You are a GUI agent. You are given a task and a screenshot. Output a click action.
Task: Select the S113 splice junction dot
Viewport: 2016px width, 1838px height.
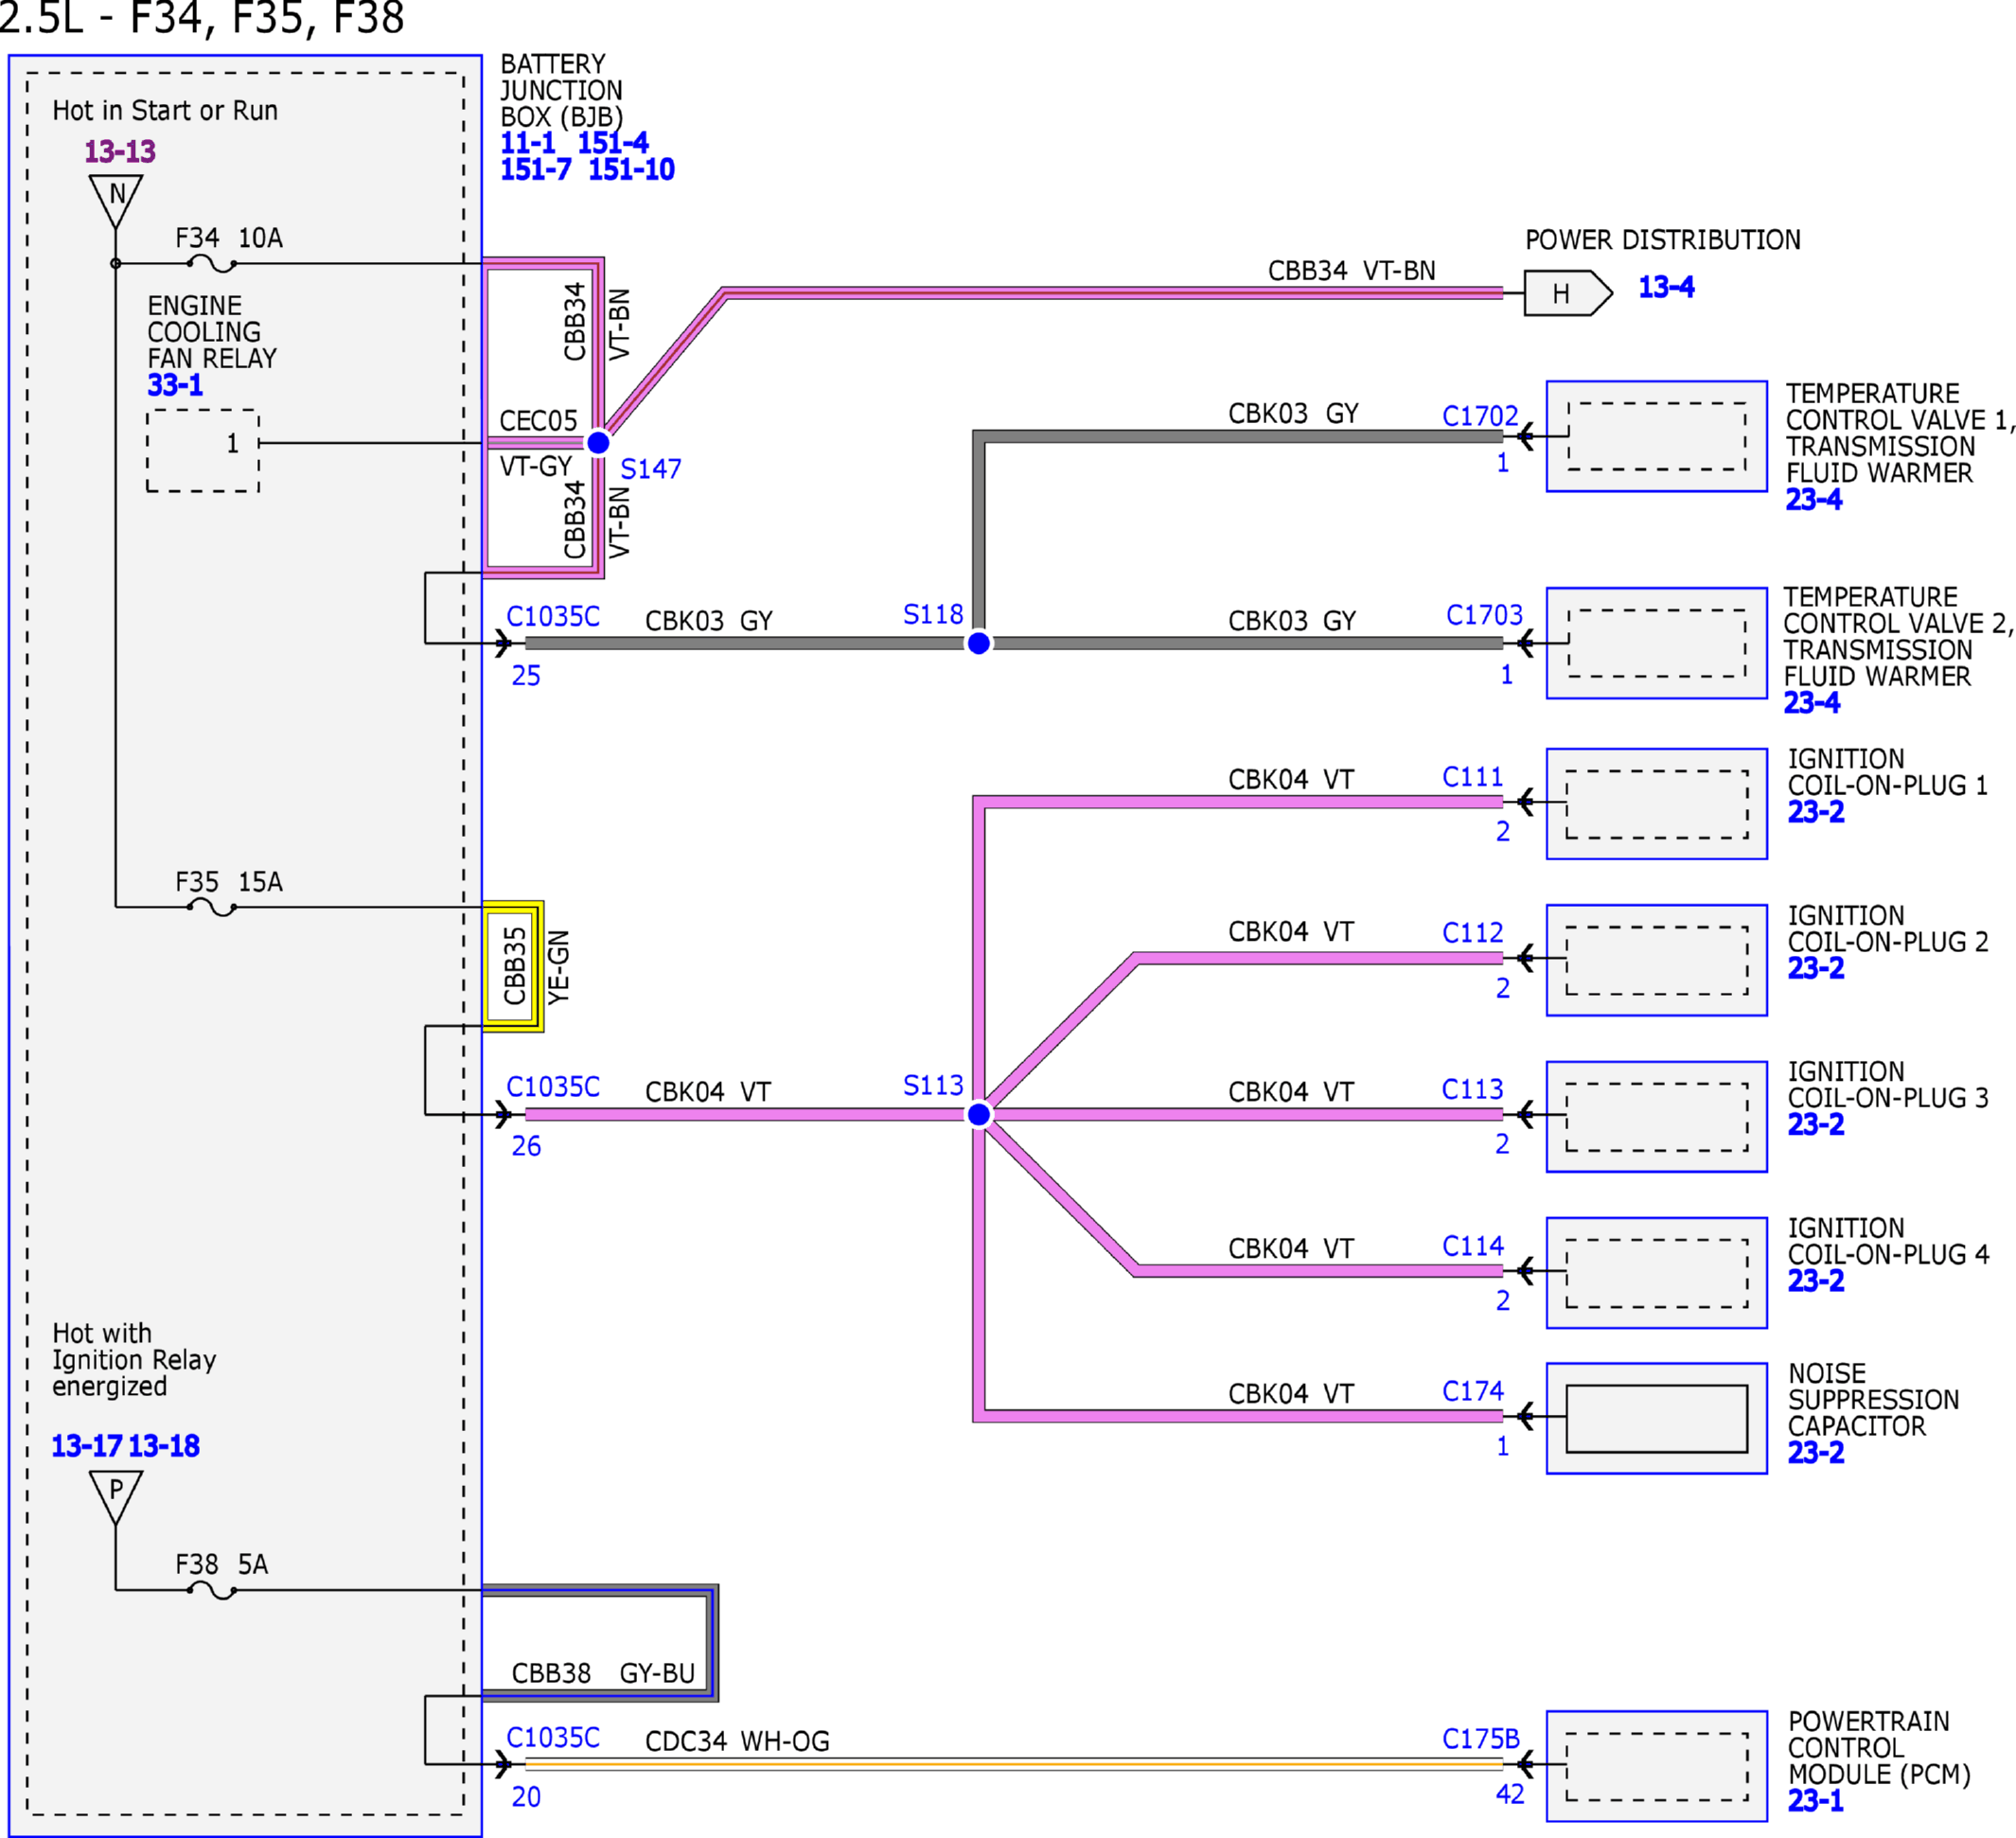979,1114
